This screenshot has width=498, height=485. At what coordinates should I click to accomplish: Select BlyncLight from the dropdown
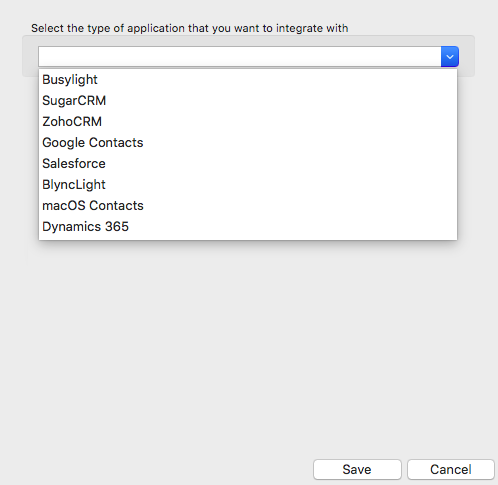click(x=248, y=185)
